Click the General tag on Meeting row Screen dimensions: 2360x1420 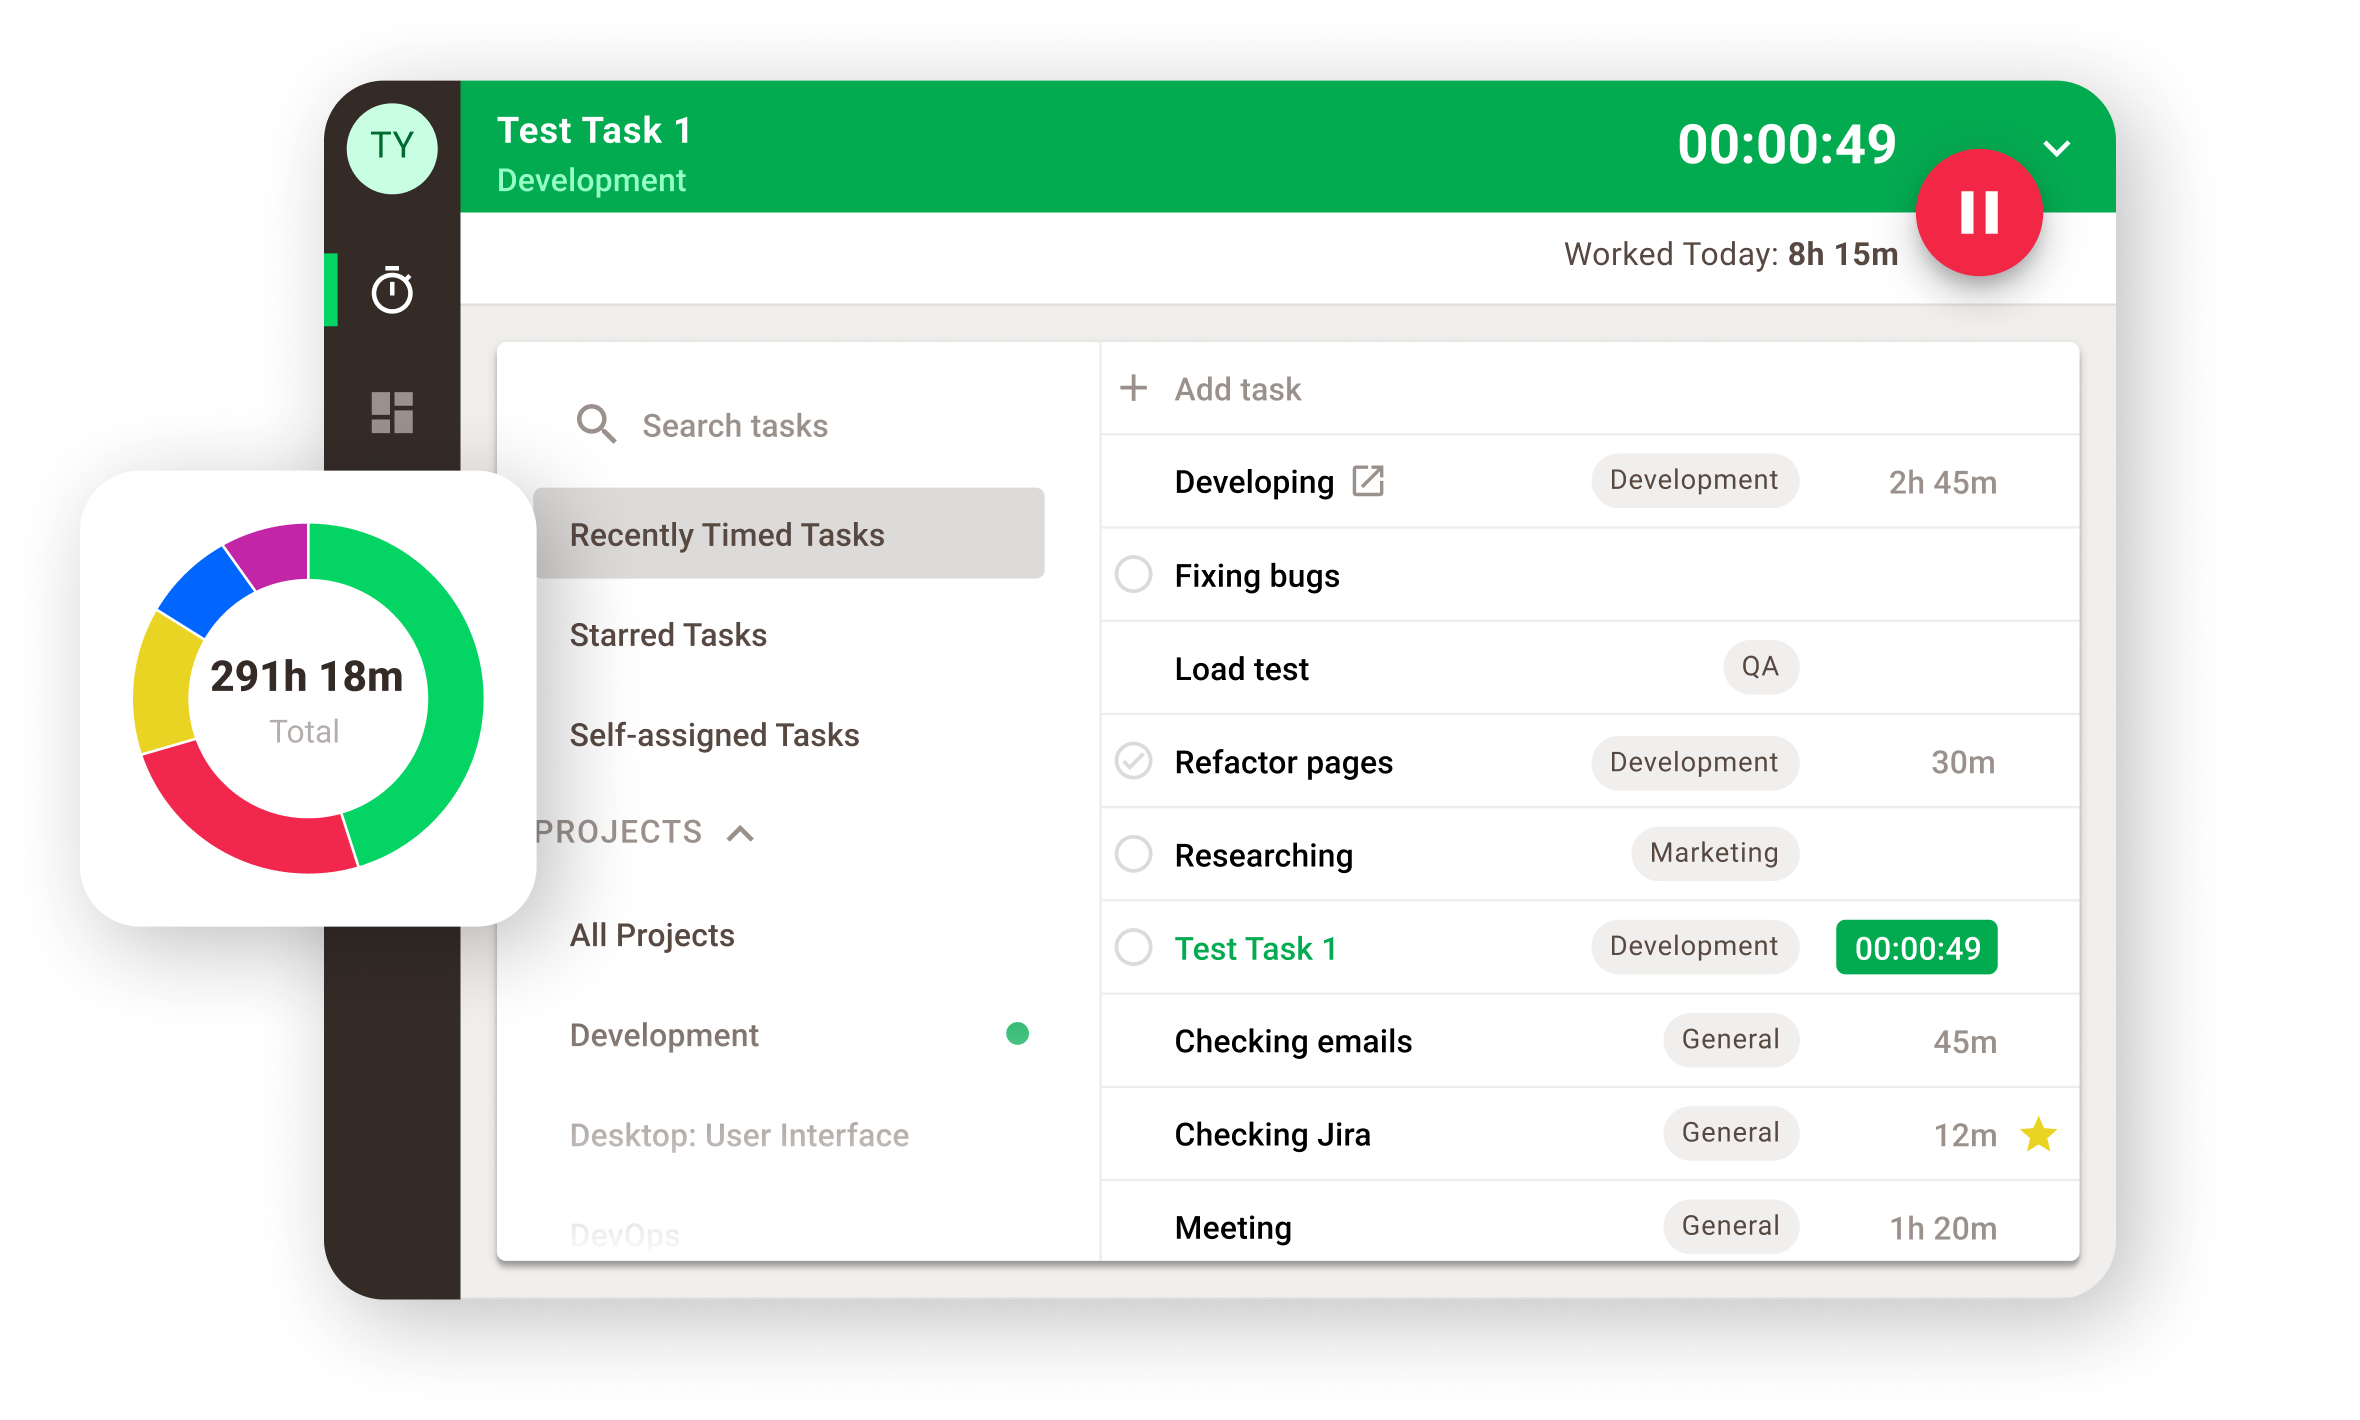(1731, 1226)
